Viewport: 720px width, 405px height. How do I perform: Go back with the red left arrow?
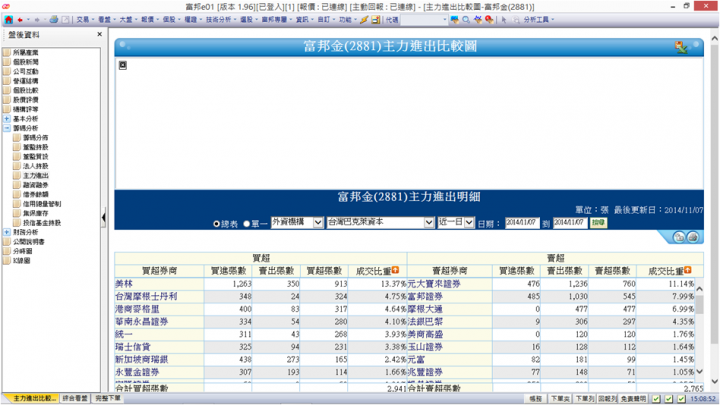point(20,20)
